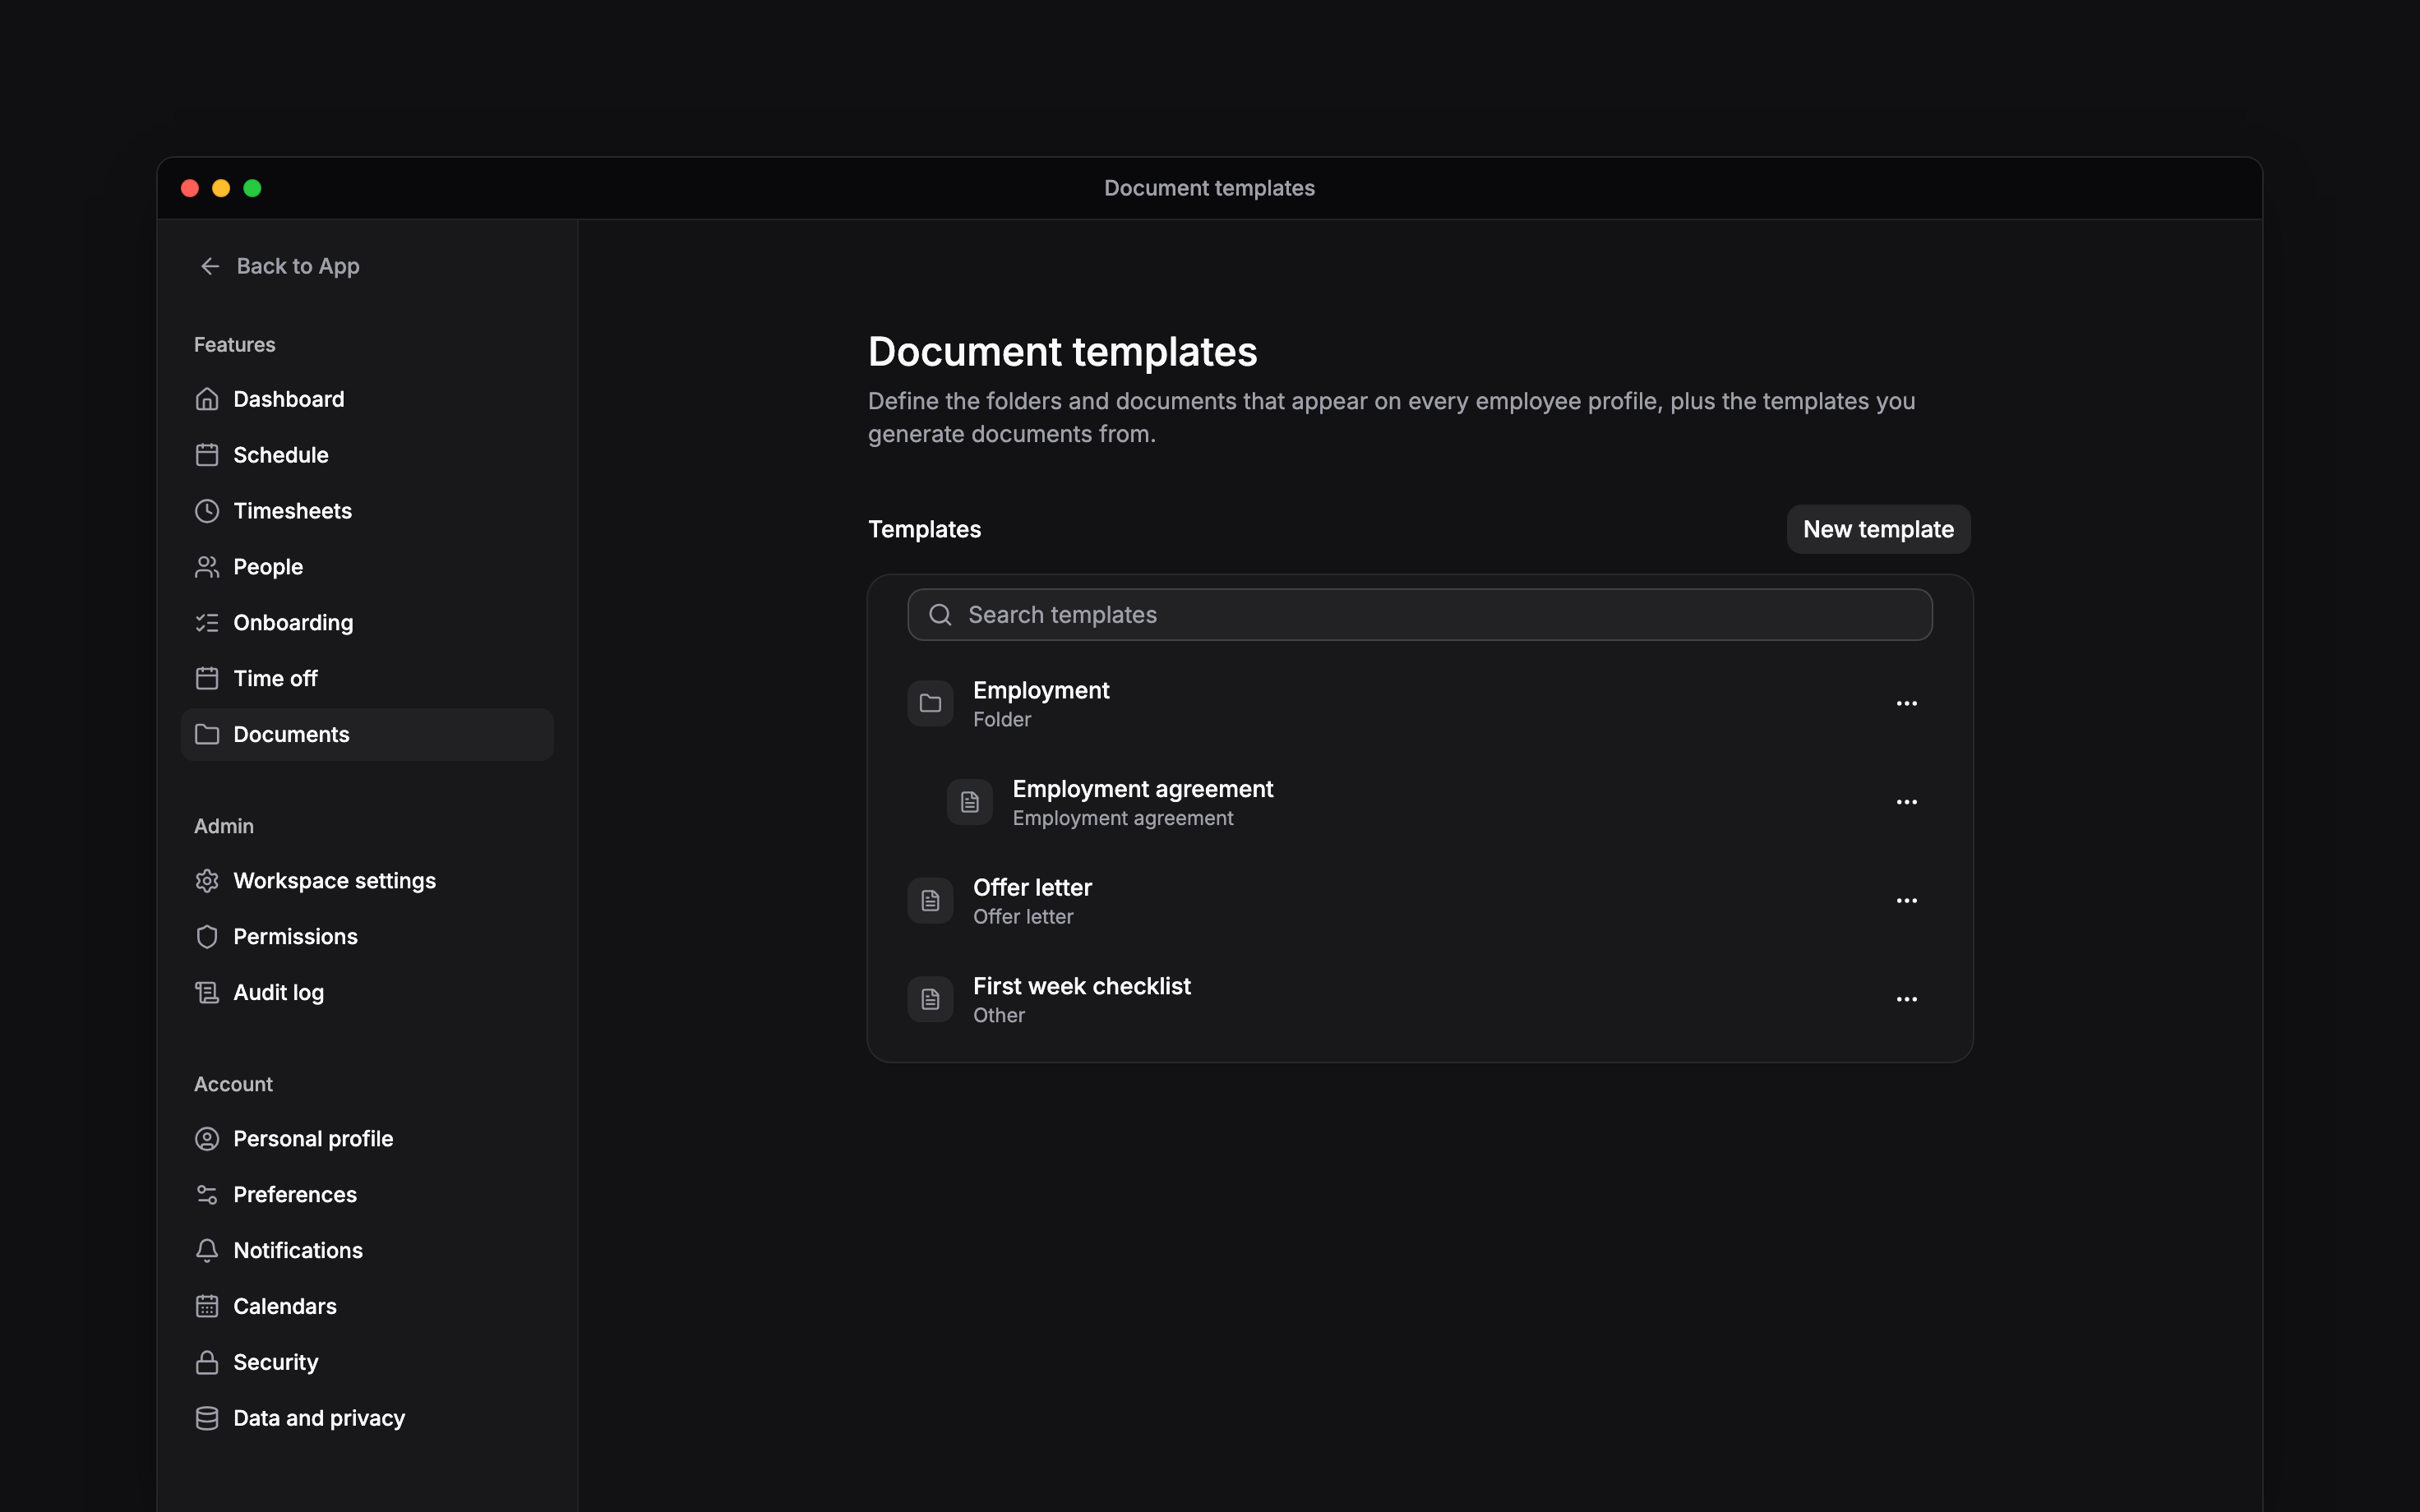
Task: Click the Schedule calendar icon
Action: coord(207,455)
